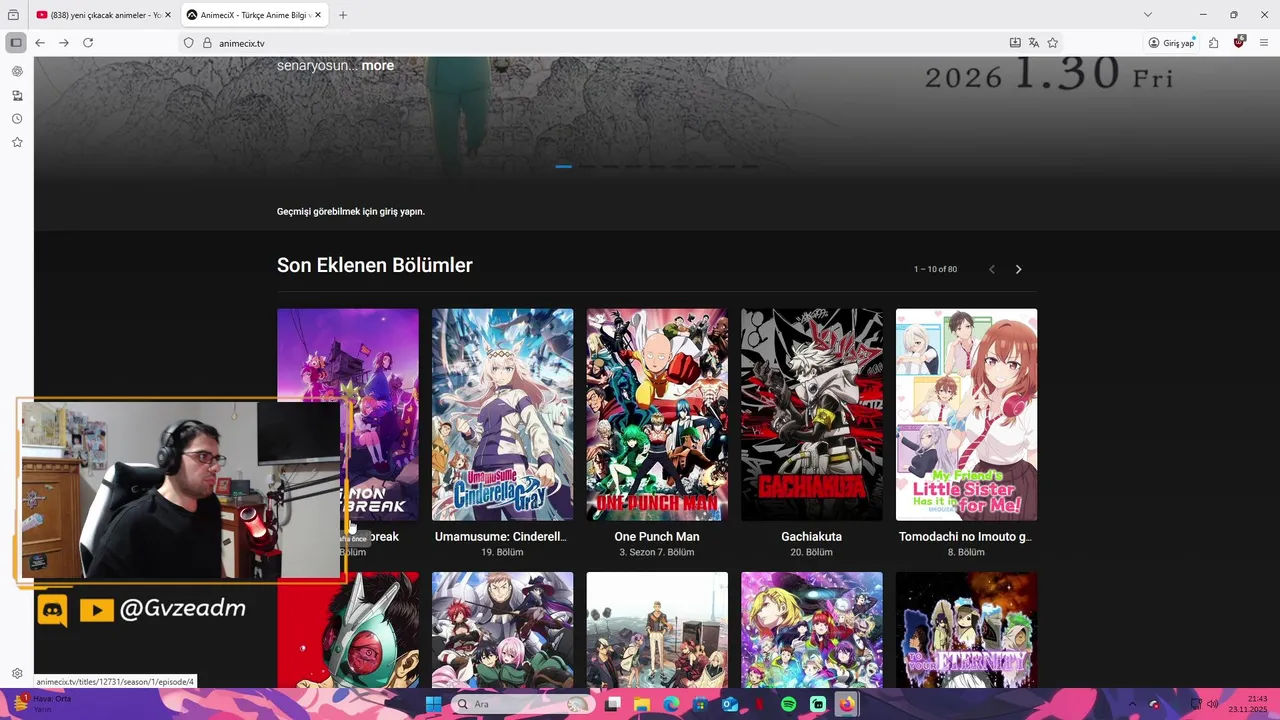The width and height of the screenshot is (1280, 720).
Task: Open Outlook from the taskbar
Action: tap(730, 704)
